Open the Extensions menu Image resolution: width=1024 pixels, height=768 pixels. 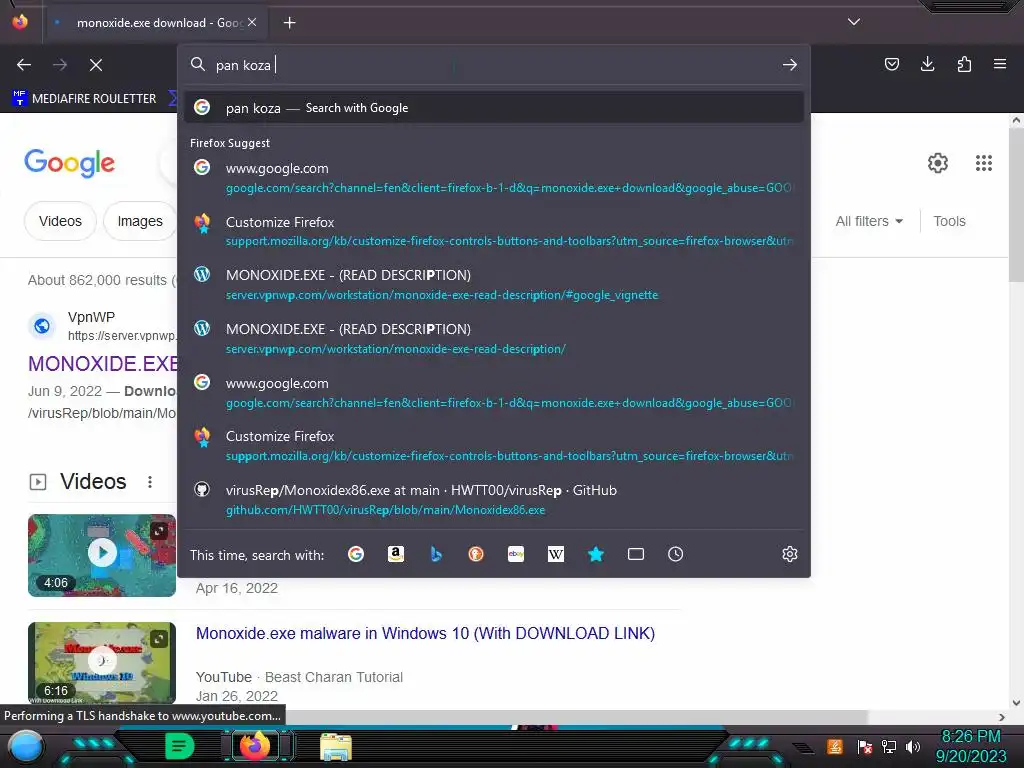pos(964,64)
